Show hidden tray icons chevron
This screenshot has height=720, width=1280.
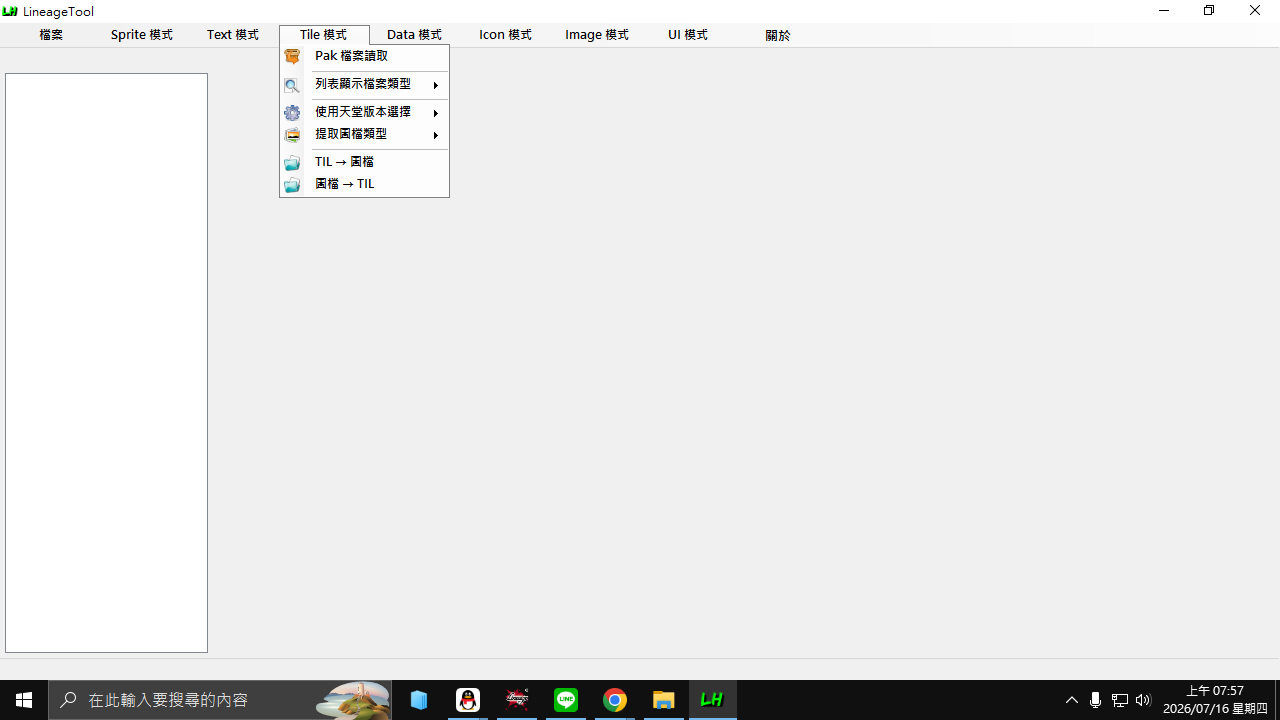pyautogui.click(x=1072, y=700)
